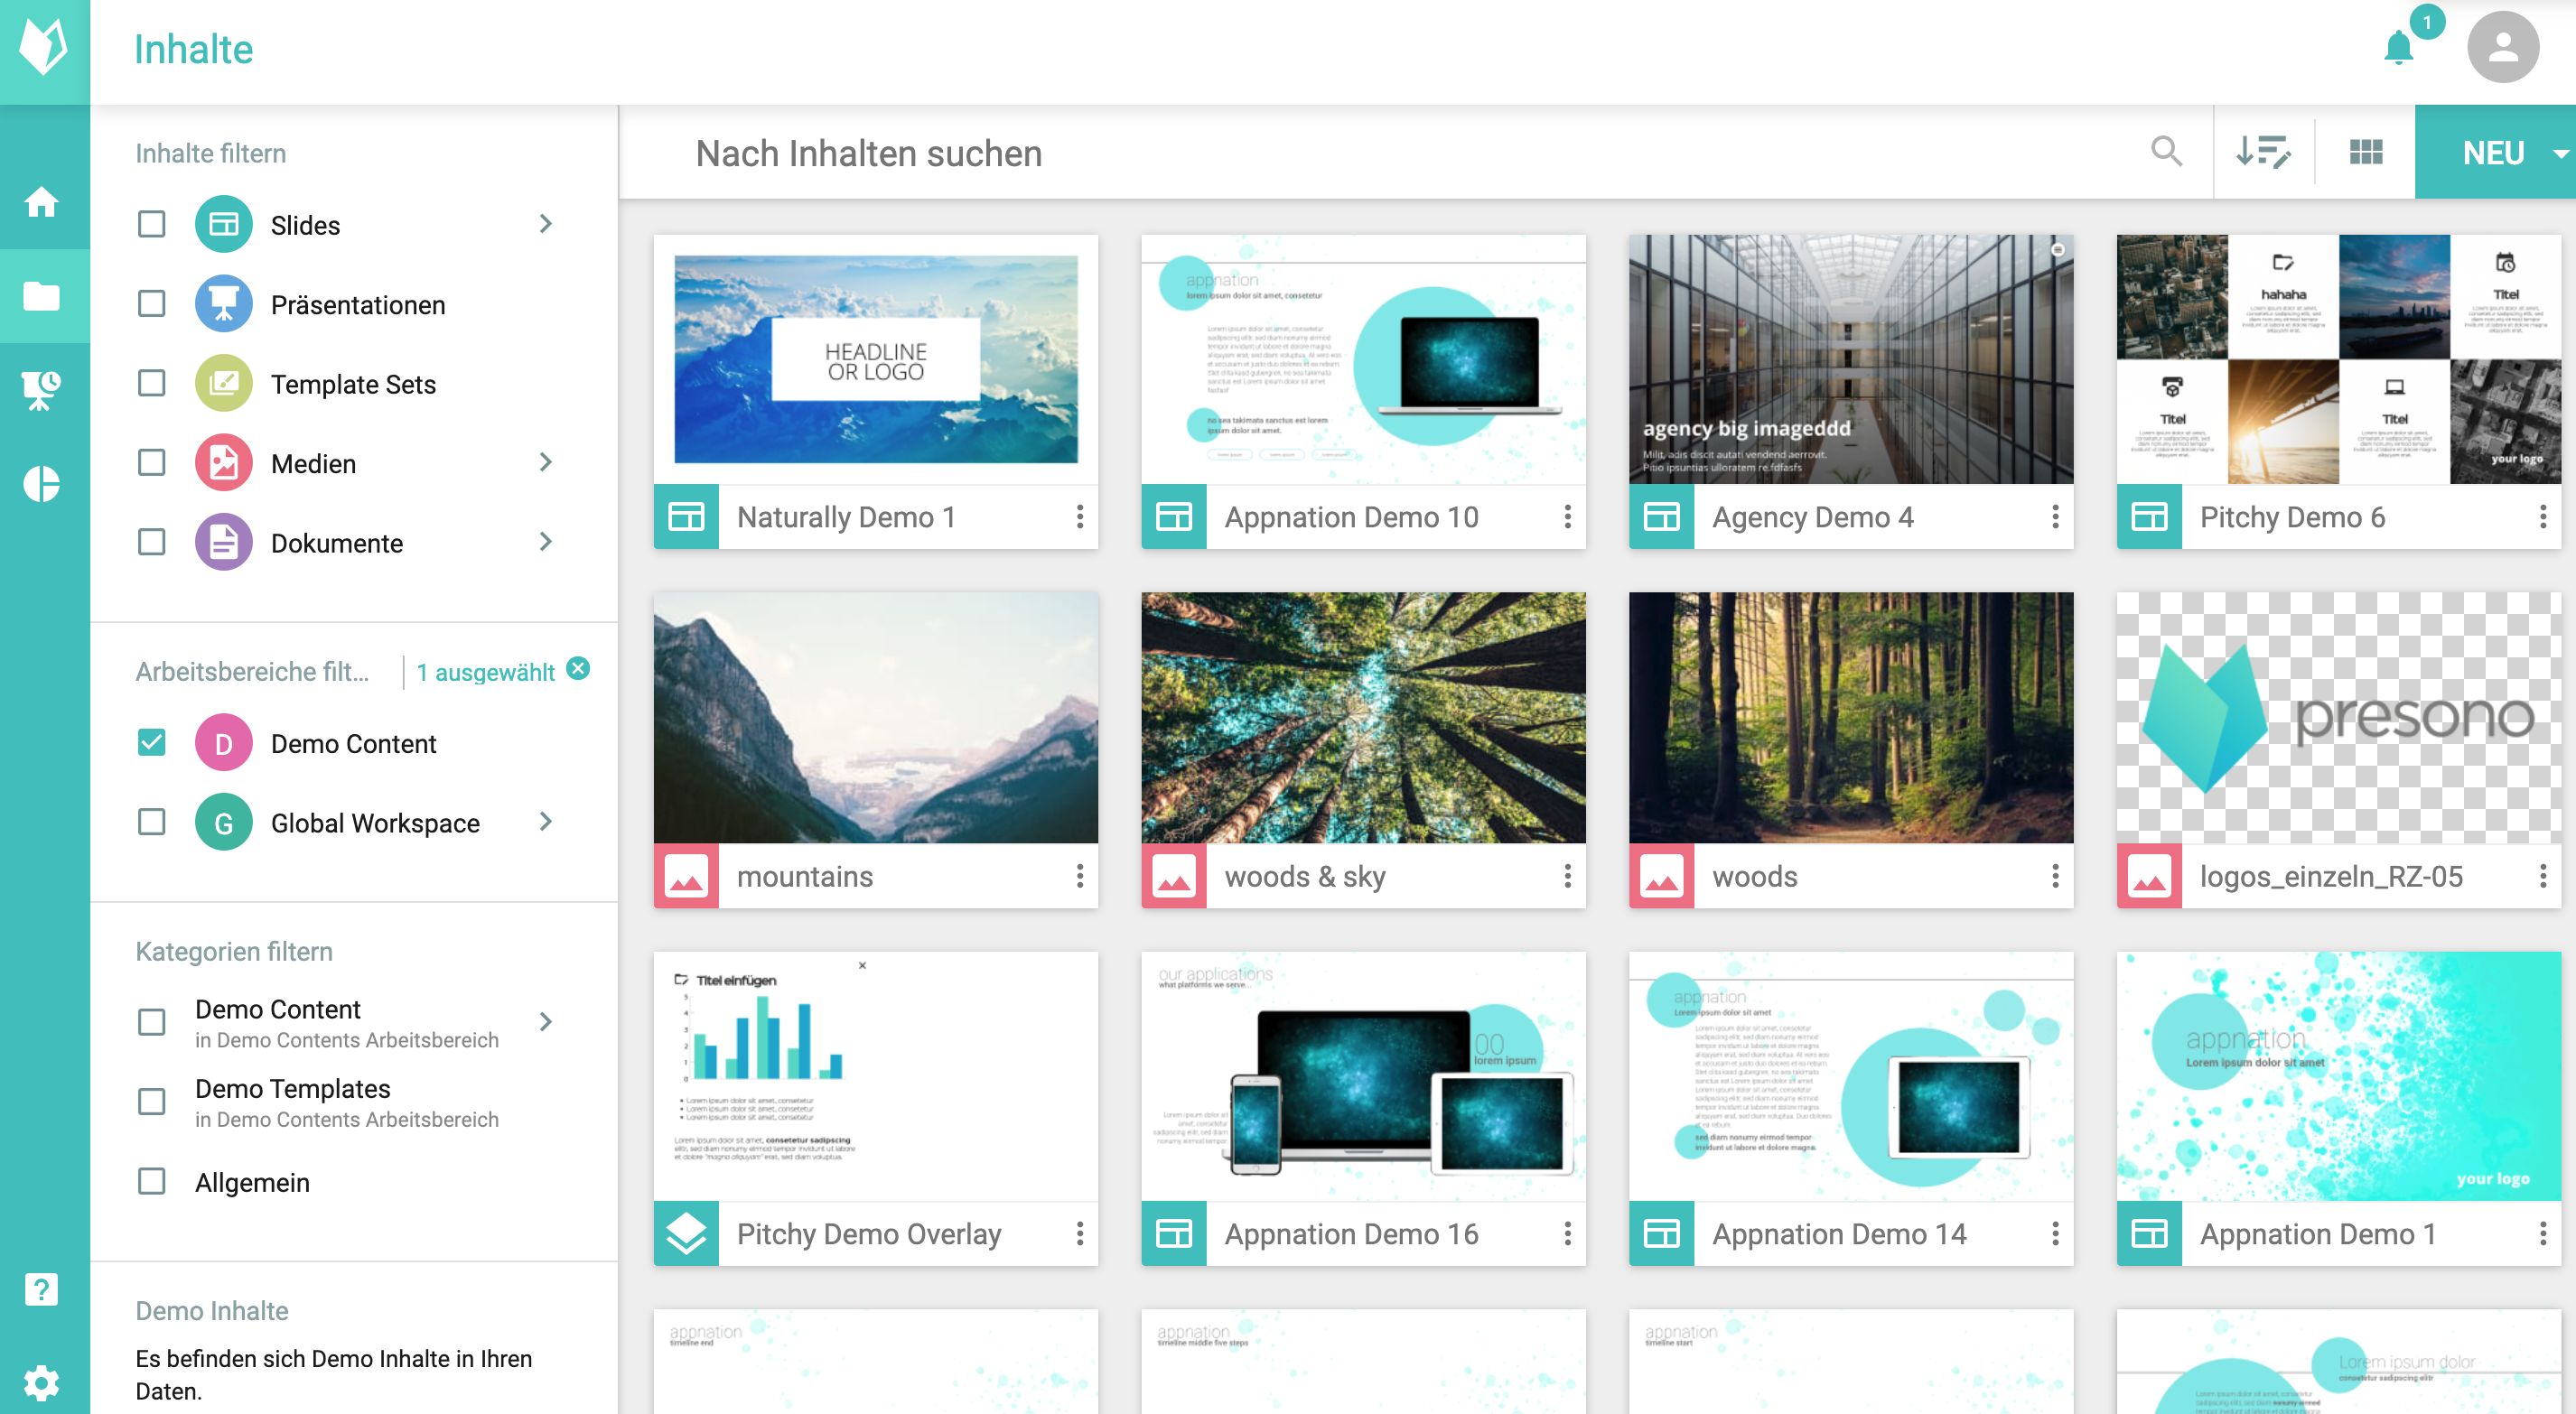Screen dimensions: 2576x1414
Task: Open more options for Appnation Demo 16
Action: (x=1567, y=1234)
